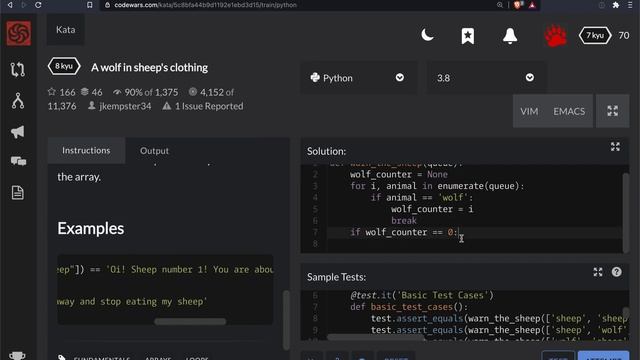Click the honor score 70
Screen dimensions: 640x360
(x=623, y=36)
